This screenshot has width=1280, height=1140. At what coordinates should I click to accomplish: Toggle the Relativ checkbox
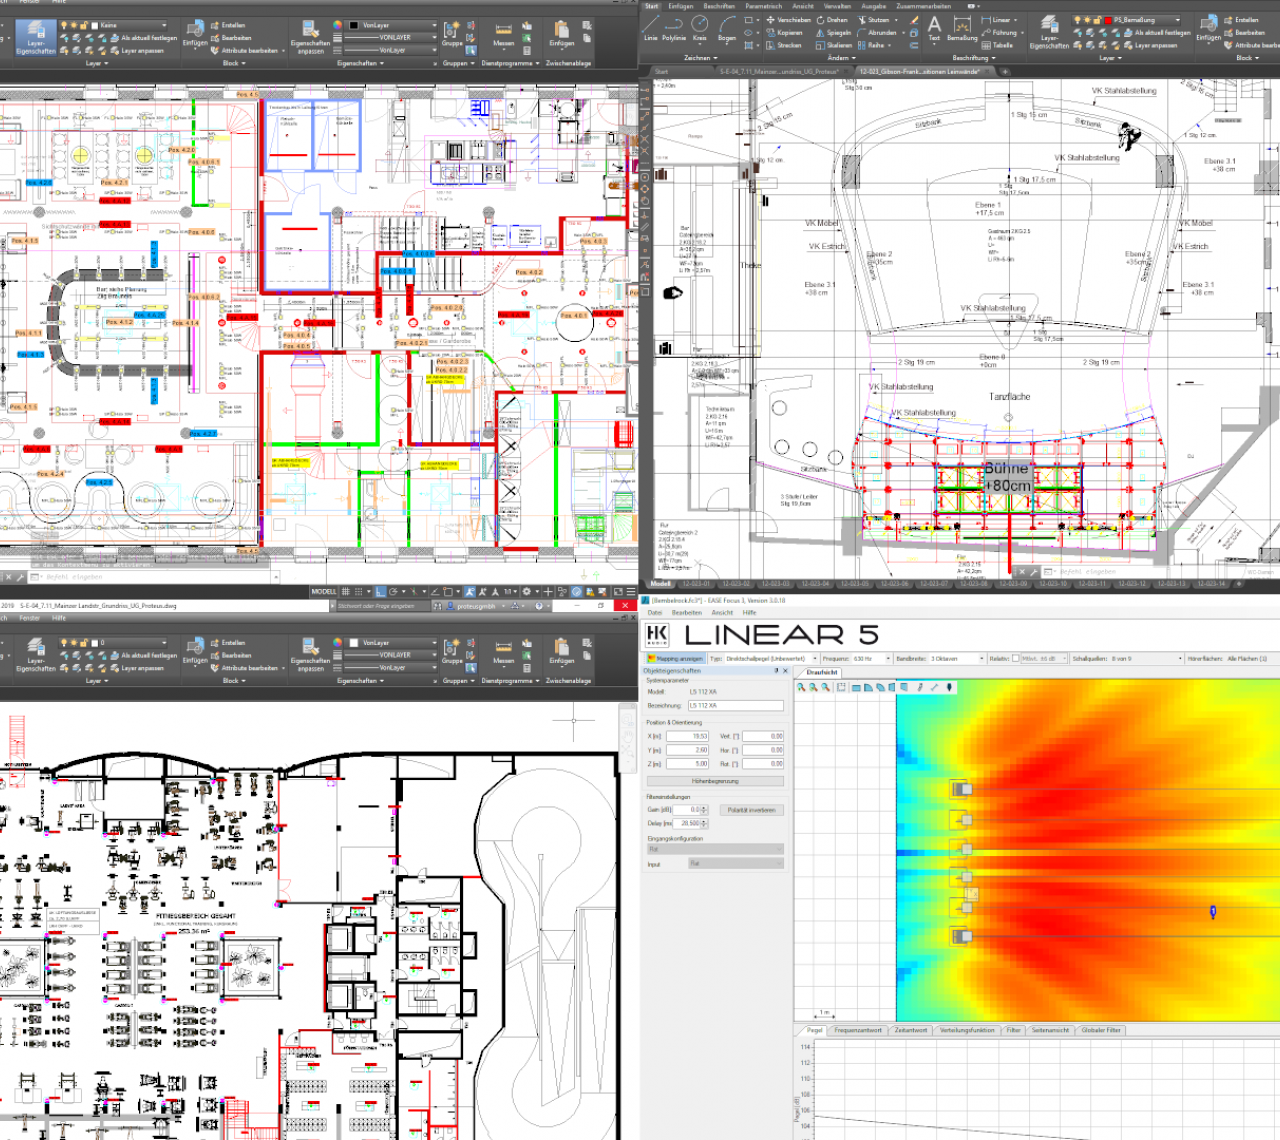pos(1016,659)
